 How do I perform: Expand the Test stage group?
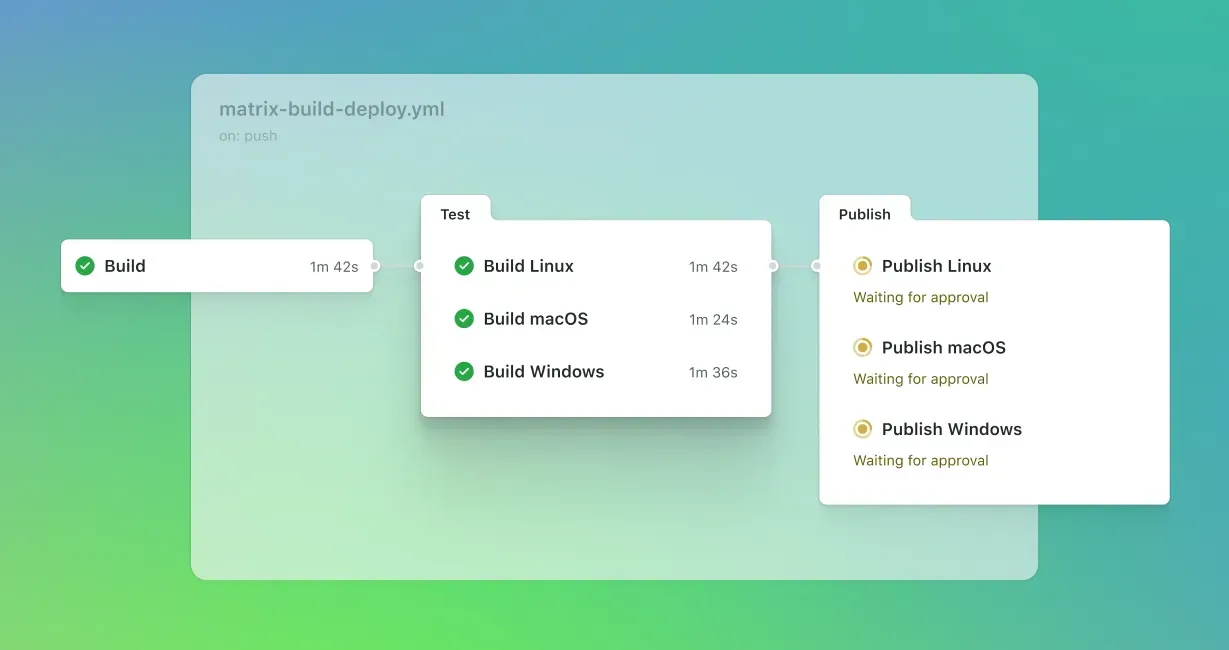(456, 214)
